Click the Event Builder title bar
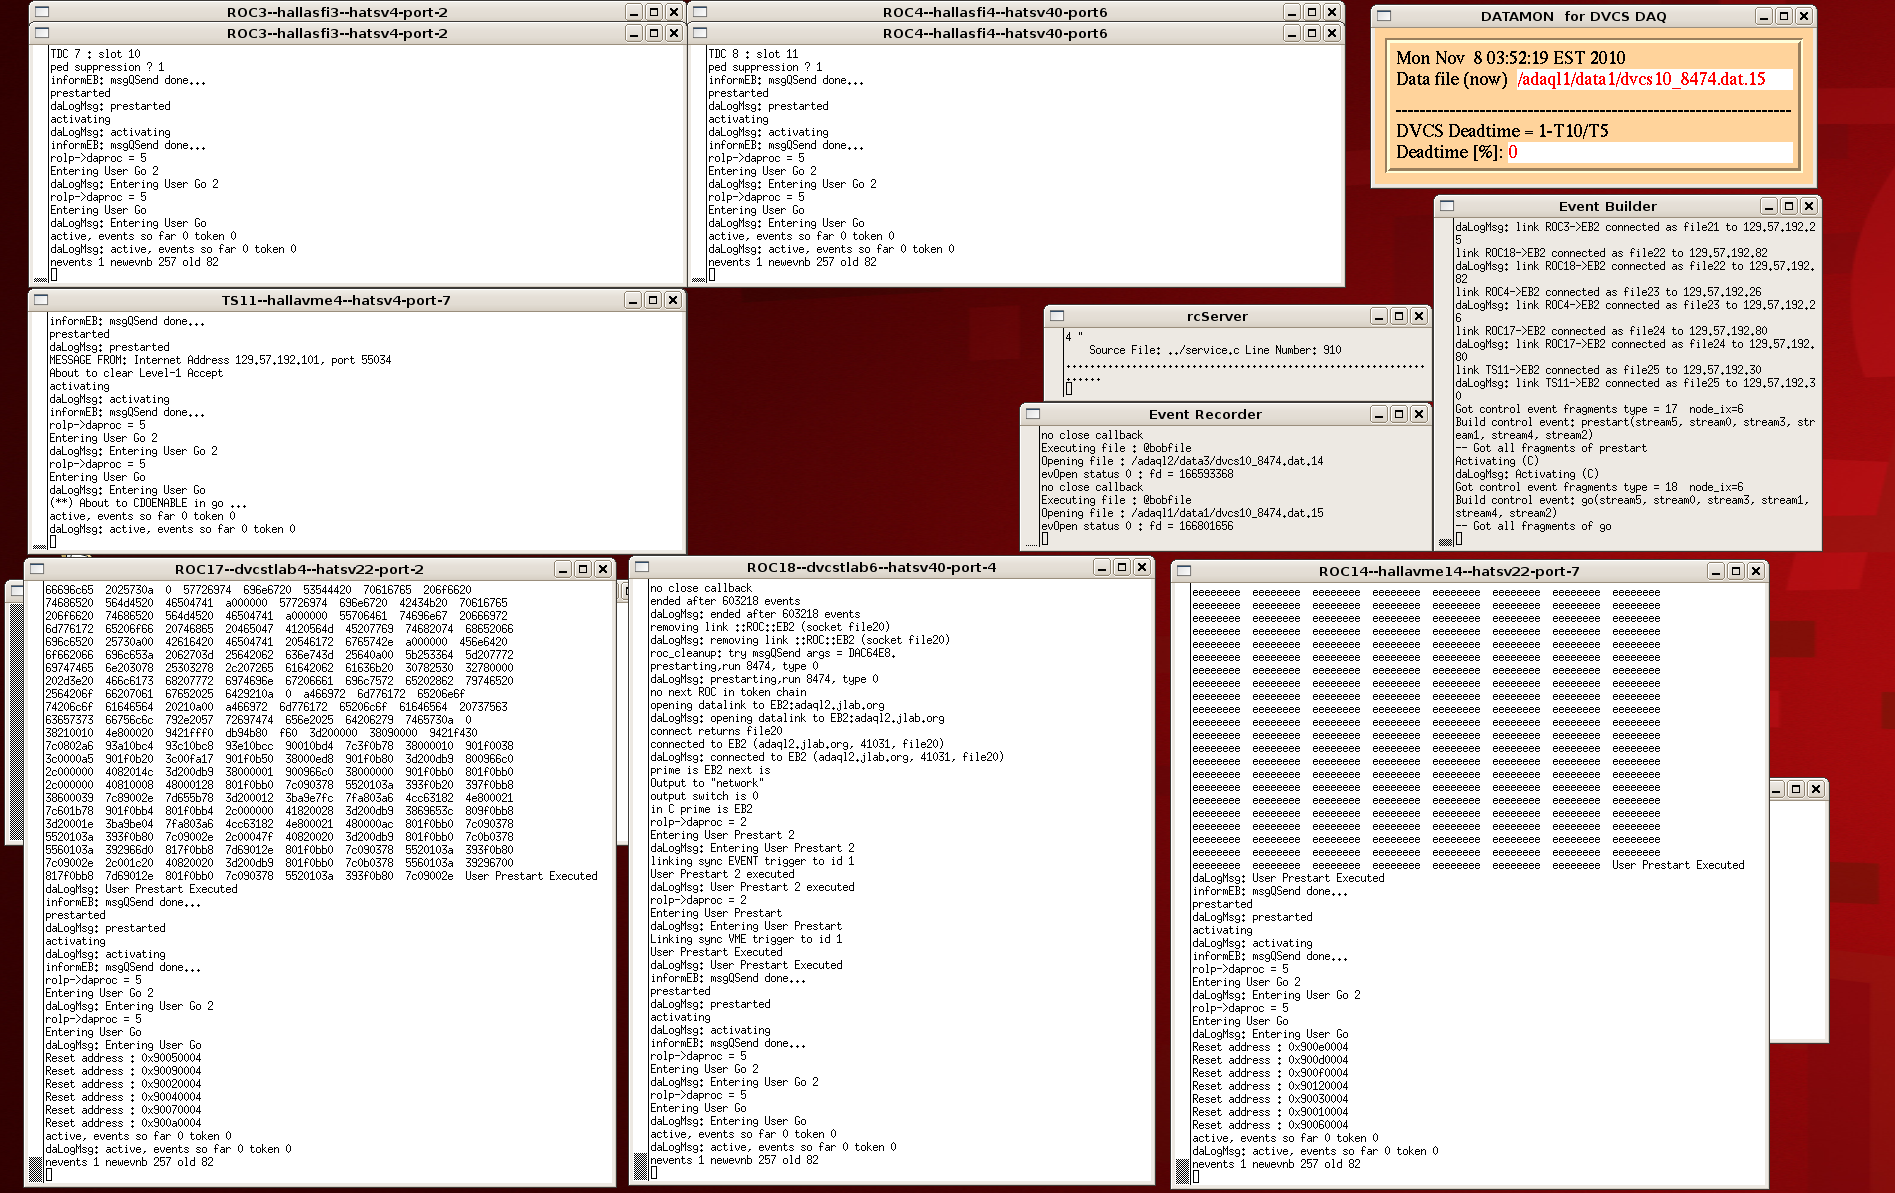1895x1193 pixels. [x=1607, y=206]
